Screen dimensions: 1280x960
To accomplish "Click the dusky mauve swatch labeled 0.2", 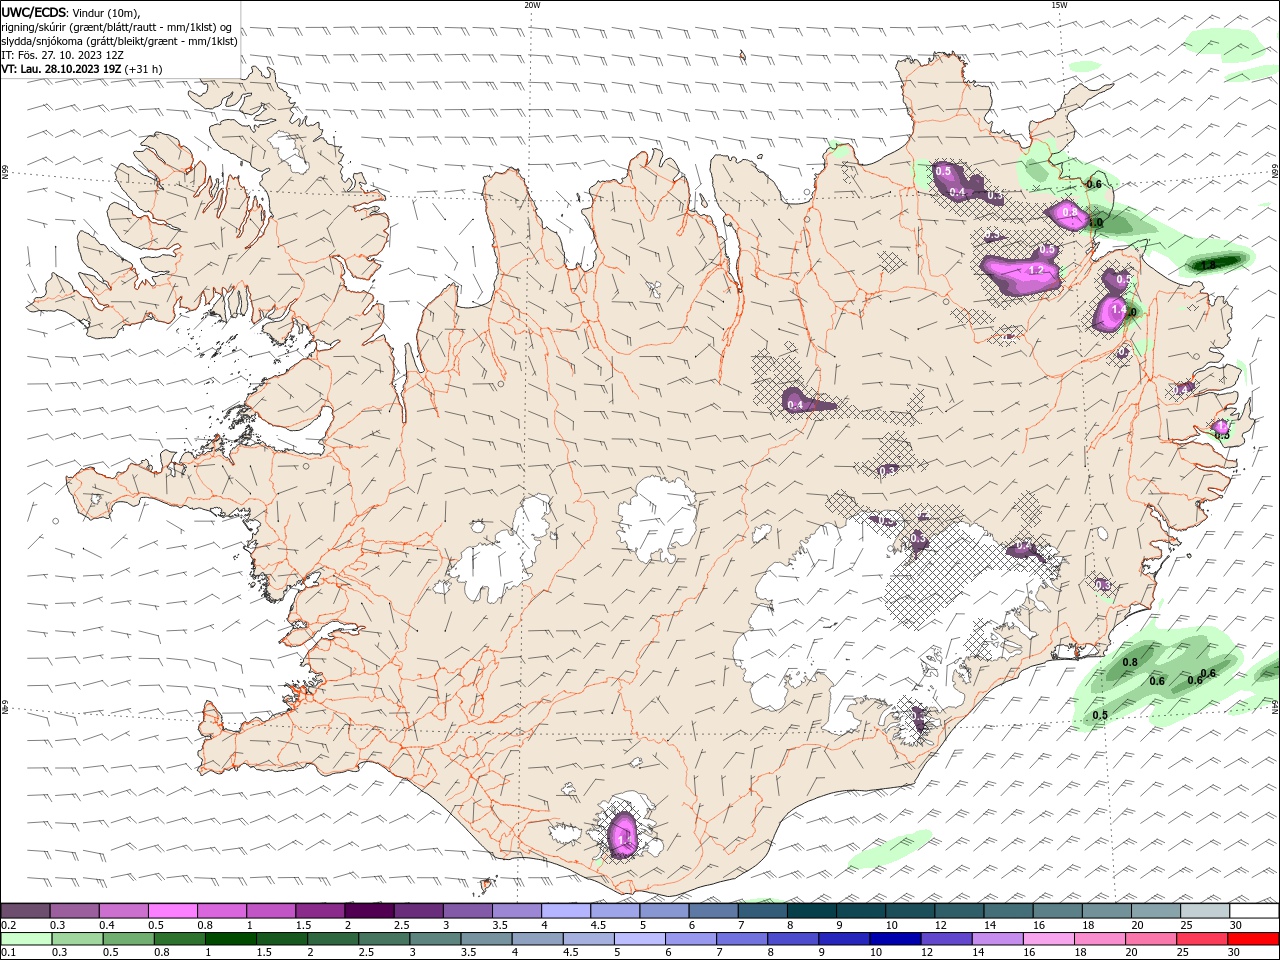I will click(25, 911).
